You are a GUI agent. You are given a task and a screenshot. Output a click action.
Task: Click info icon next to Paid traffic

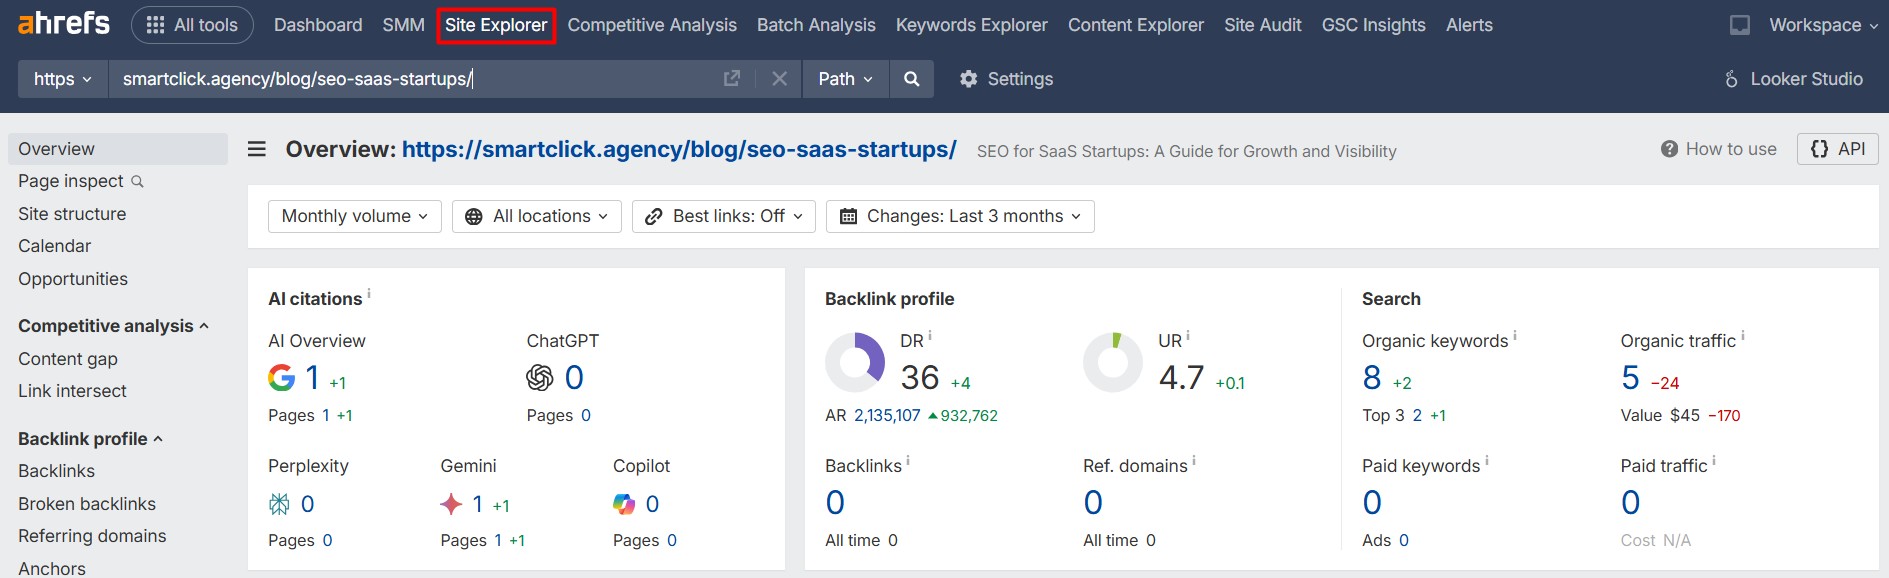point(1714,460)
